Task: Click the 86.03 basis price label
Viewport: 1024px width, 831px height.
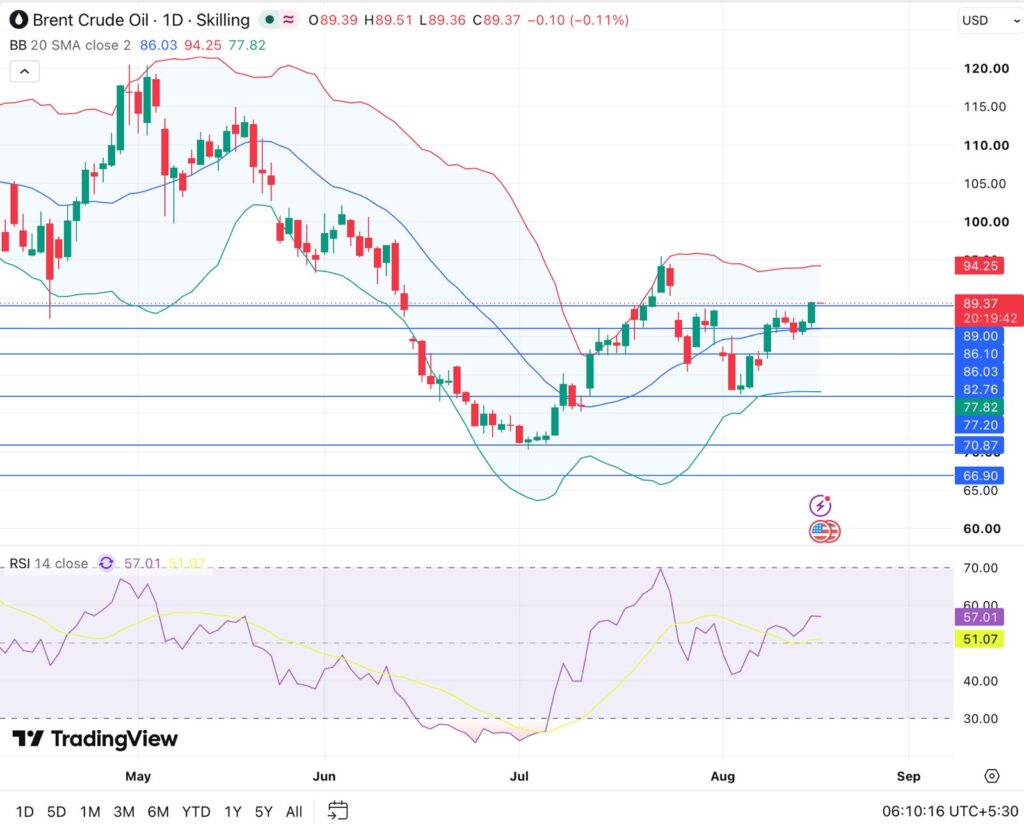Action: pyautogui.click(x=980, y=371)
